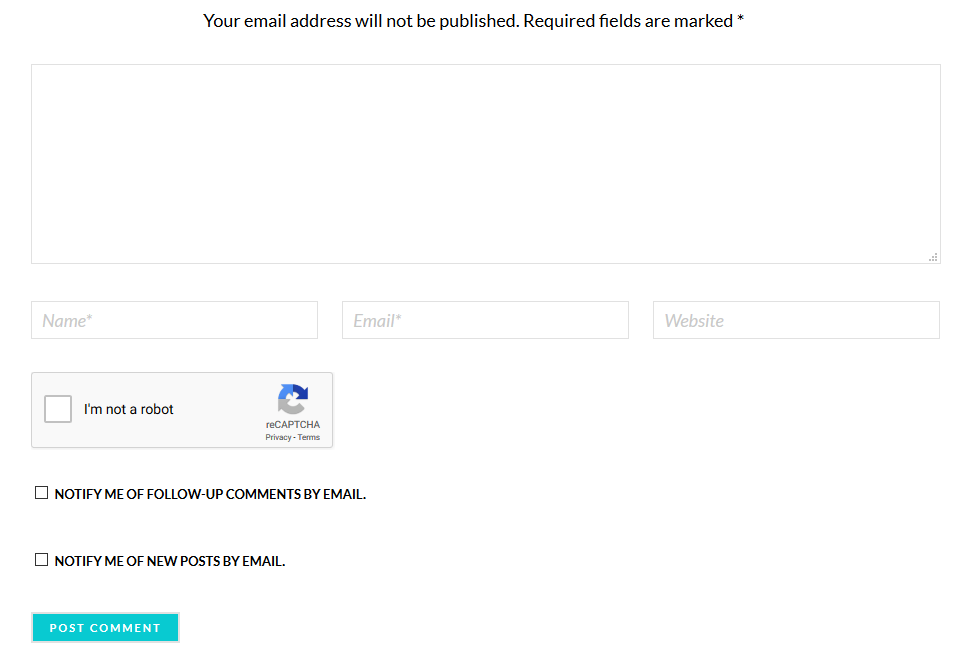Click inside the large comment text area
Screen dimensions: 979x661
point(485,164)
